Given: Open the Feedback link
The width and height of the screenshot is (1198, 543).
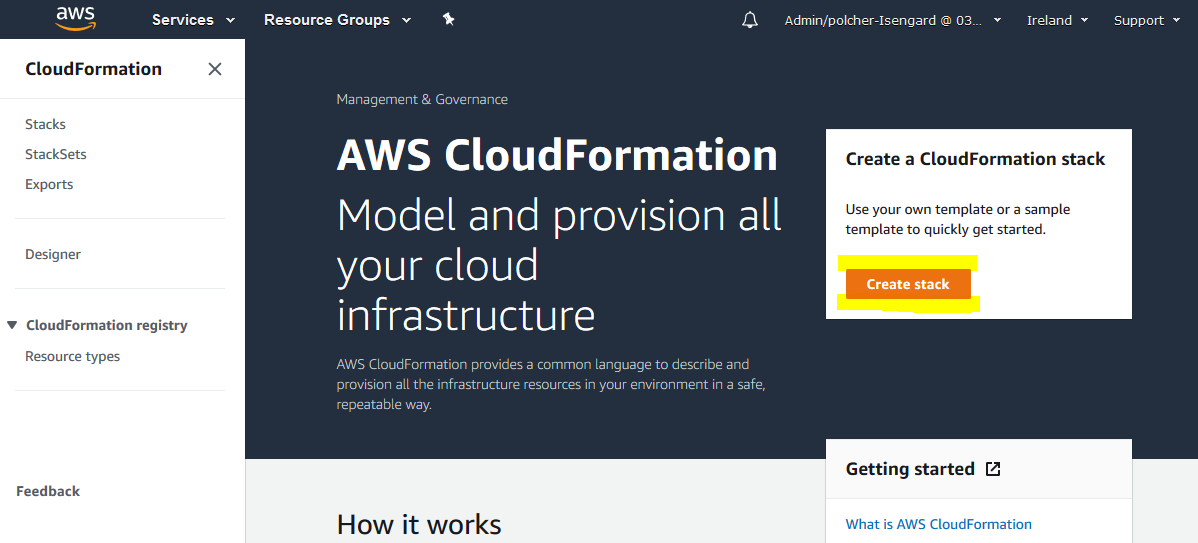Looking at the screenshot, I should (48, 491).
